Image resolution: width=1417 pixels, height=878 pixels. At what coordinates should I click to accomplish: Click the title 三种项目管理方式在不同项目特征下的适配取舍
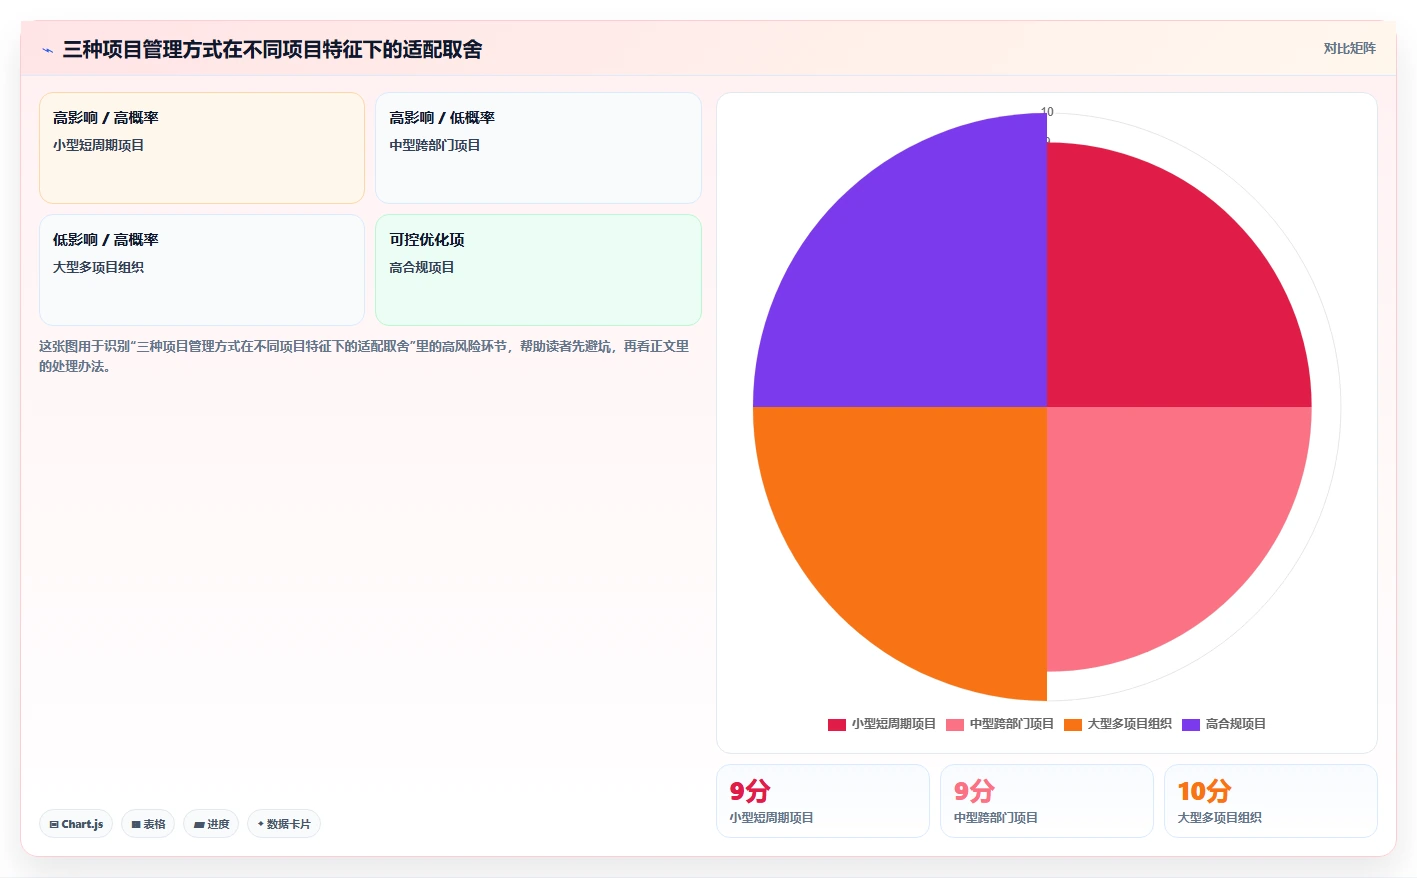pyautogui.click(x=272, y=49)
